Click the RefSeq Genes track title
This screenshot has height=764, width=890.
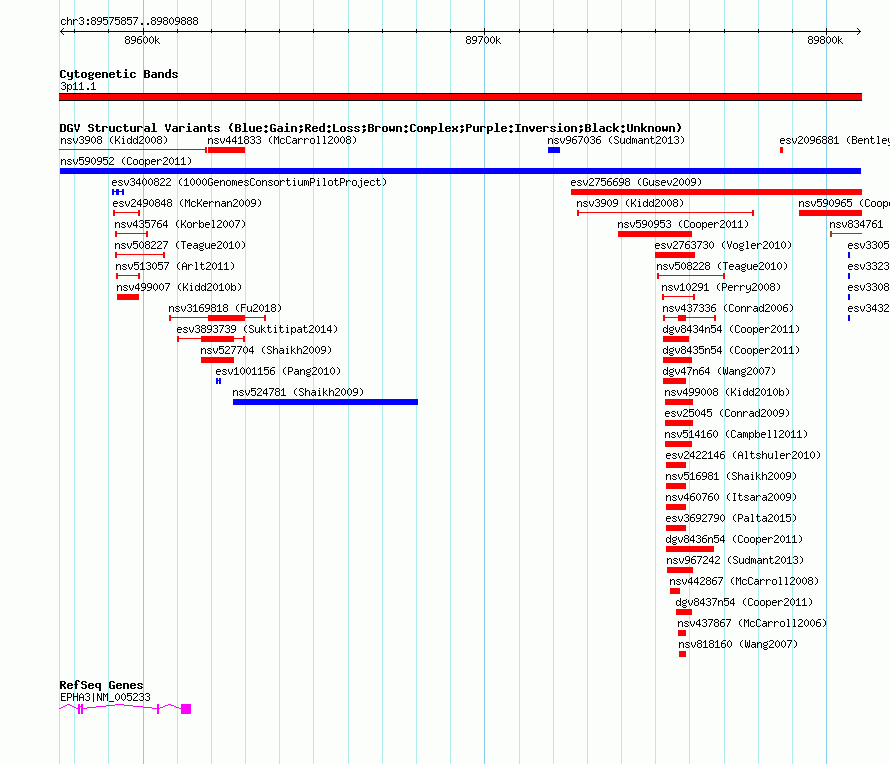[x=101, y=685]
